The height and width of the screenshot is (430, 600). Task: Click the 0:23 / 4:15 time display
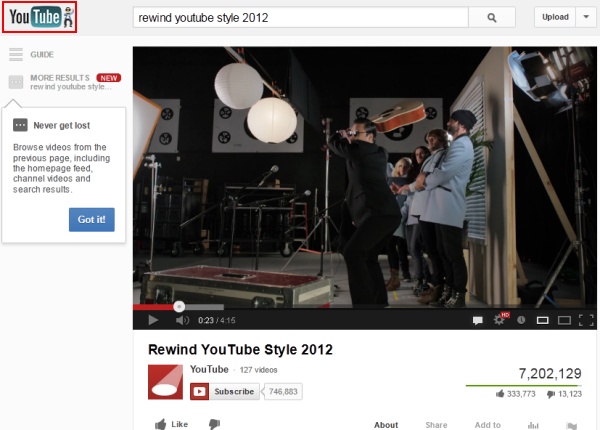click(x=217, y=320)
